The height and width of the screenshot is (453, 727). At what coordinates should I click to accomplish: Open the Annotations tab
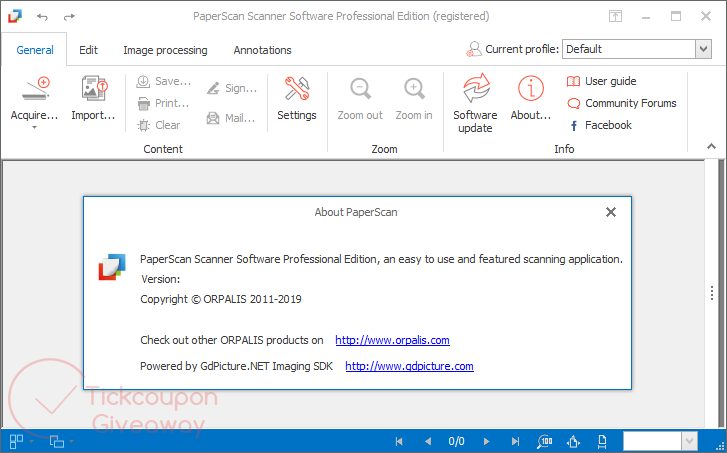262,50
